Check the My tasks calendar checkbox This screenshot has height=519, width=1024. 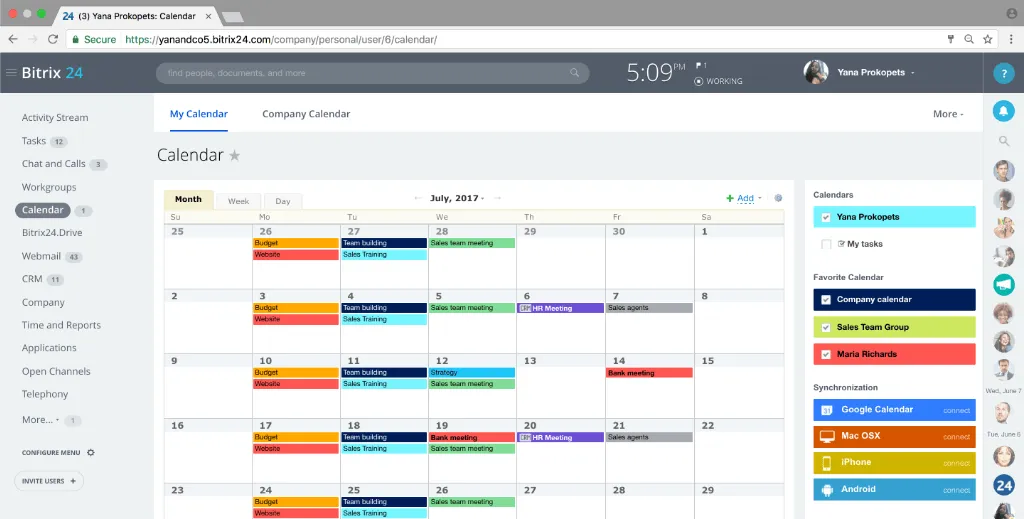click(826, 244)
